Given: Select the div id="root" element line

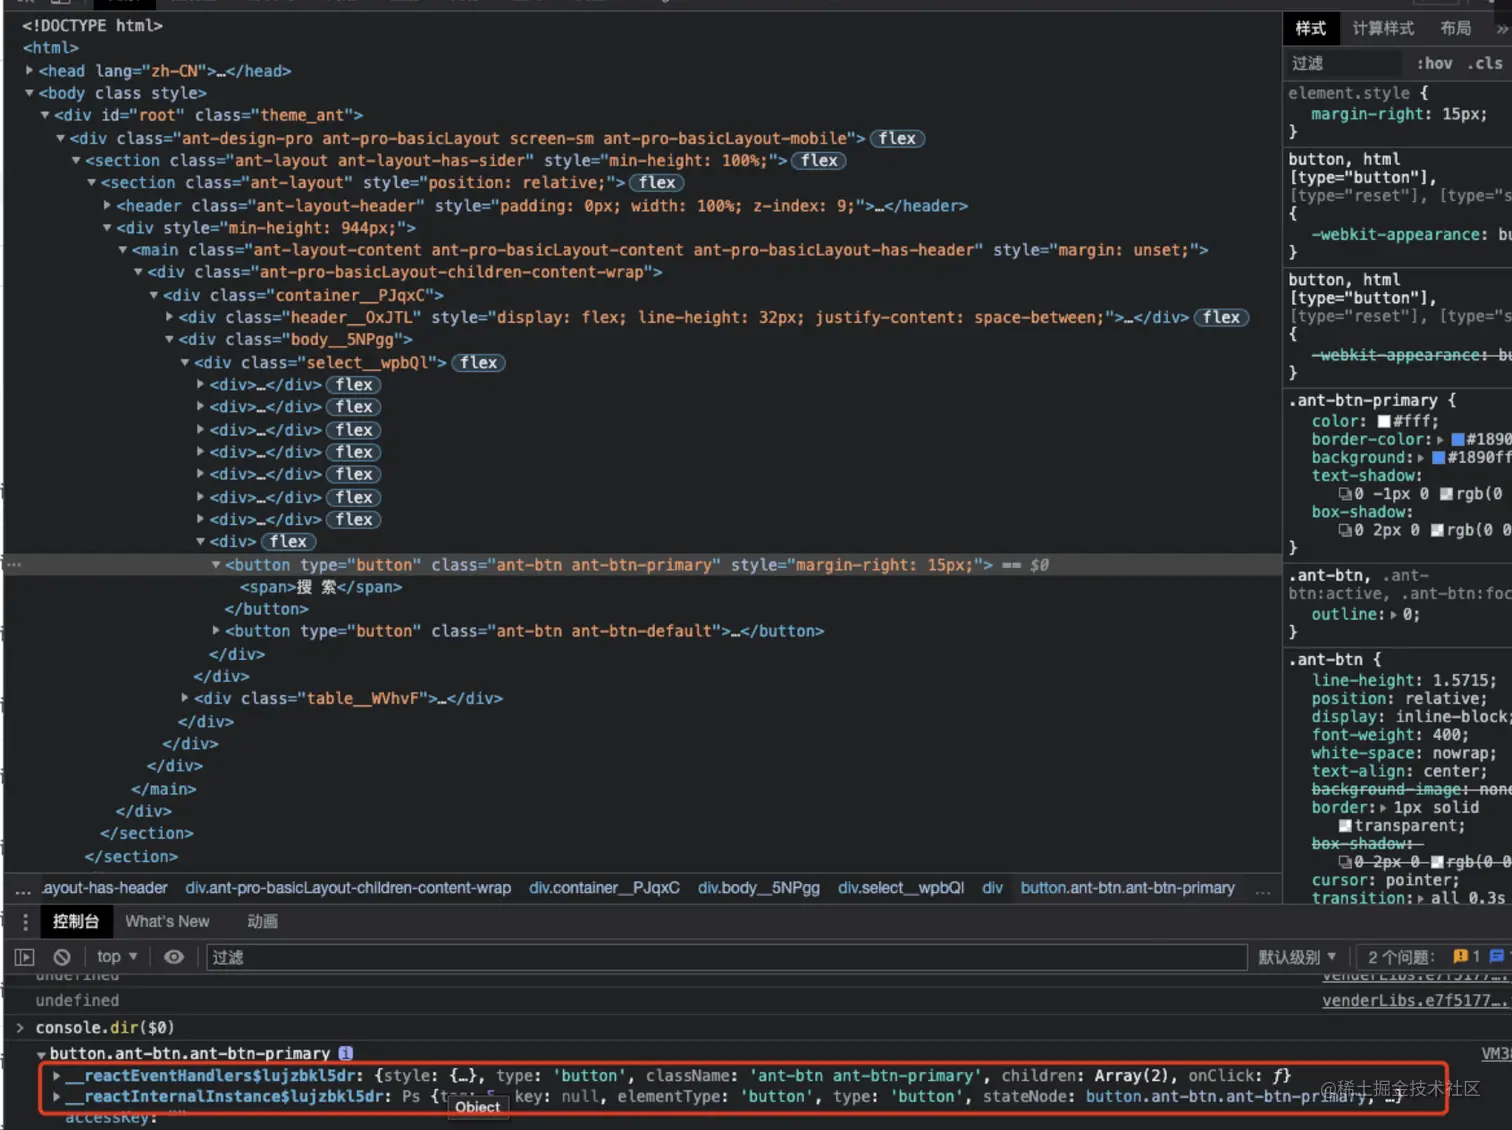Looking at the screenshot, I should pos(208,115).
